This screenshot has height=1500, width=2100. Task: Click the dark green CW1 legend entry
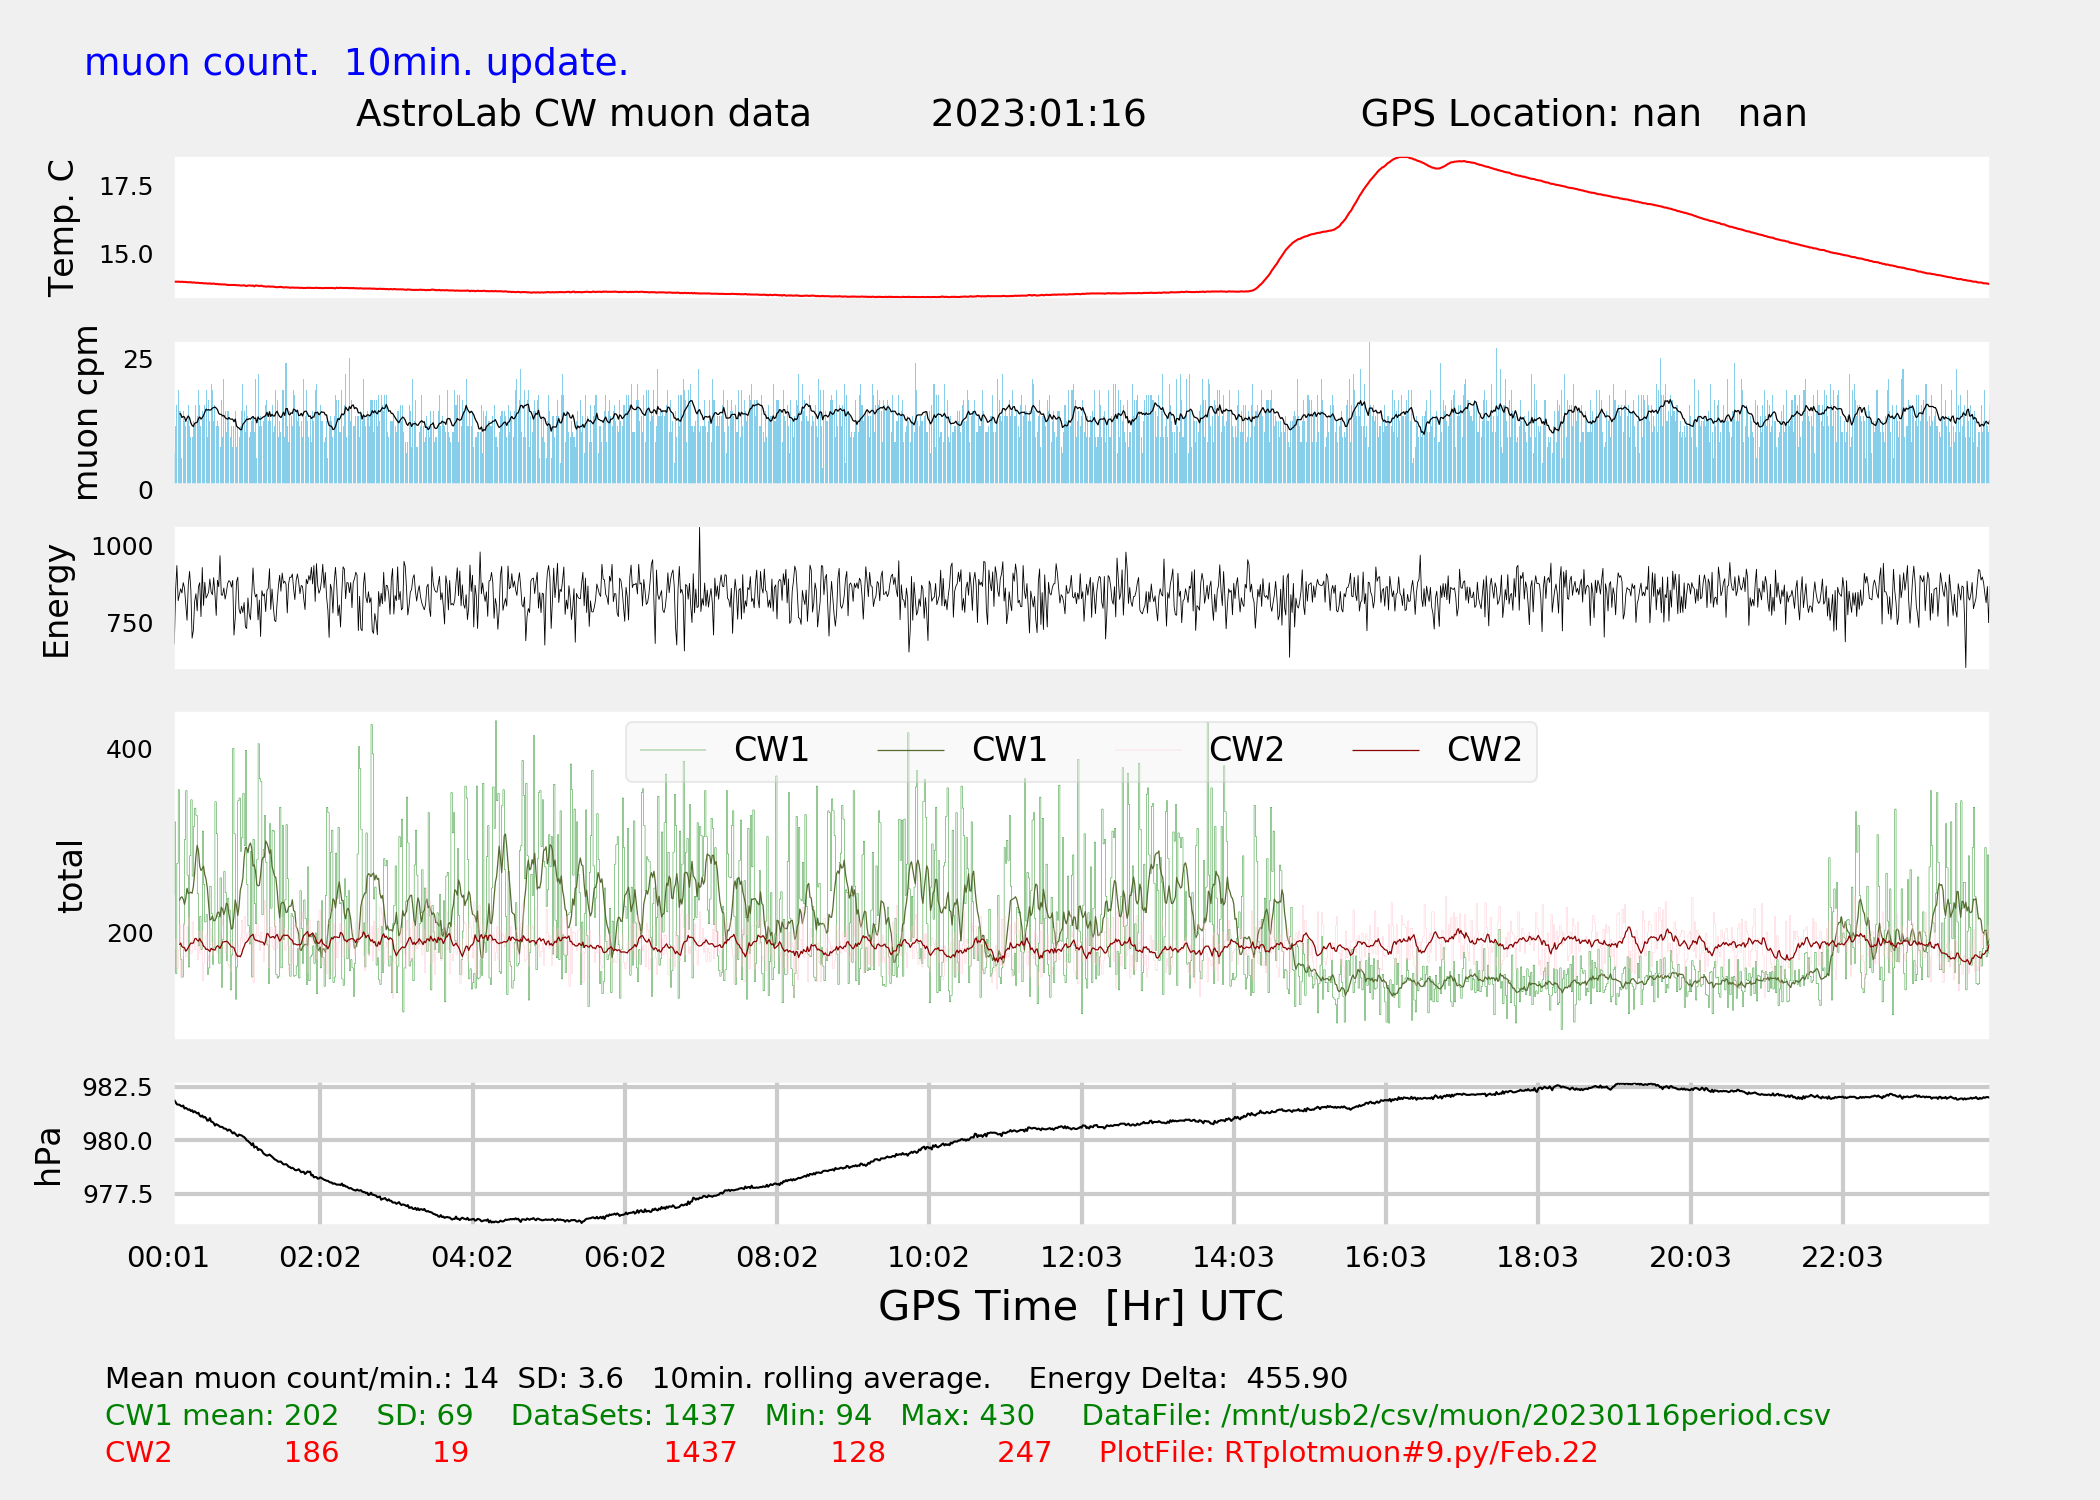point(1008,750)
